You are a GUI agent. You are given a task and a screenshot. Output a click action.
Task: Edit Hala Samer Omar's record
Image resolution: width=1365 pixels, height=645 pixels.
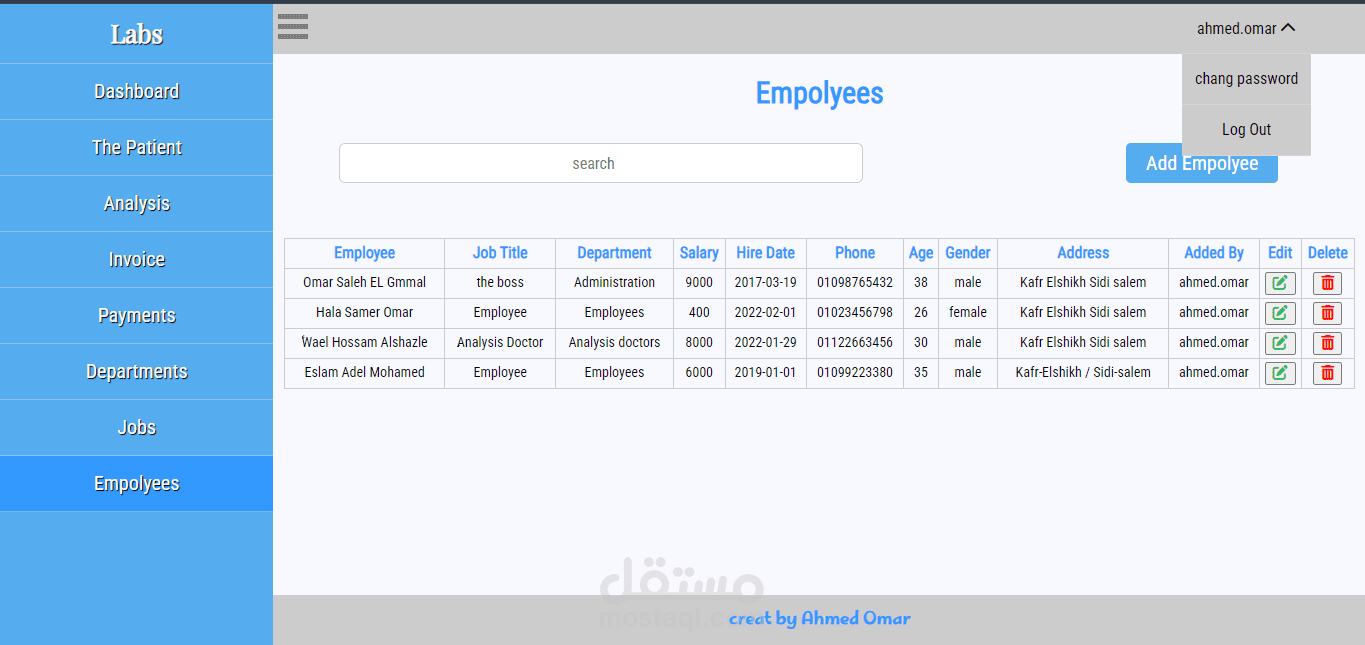(x=1280, y=313)
